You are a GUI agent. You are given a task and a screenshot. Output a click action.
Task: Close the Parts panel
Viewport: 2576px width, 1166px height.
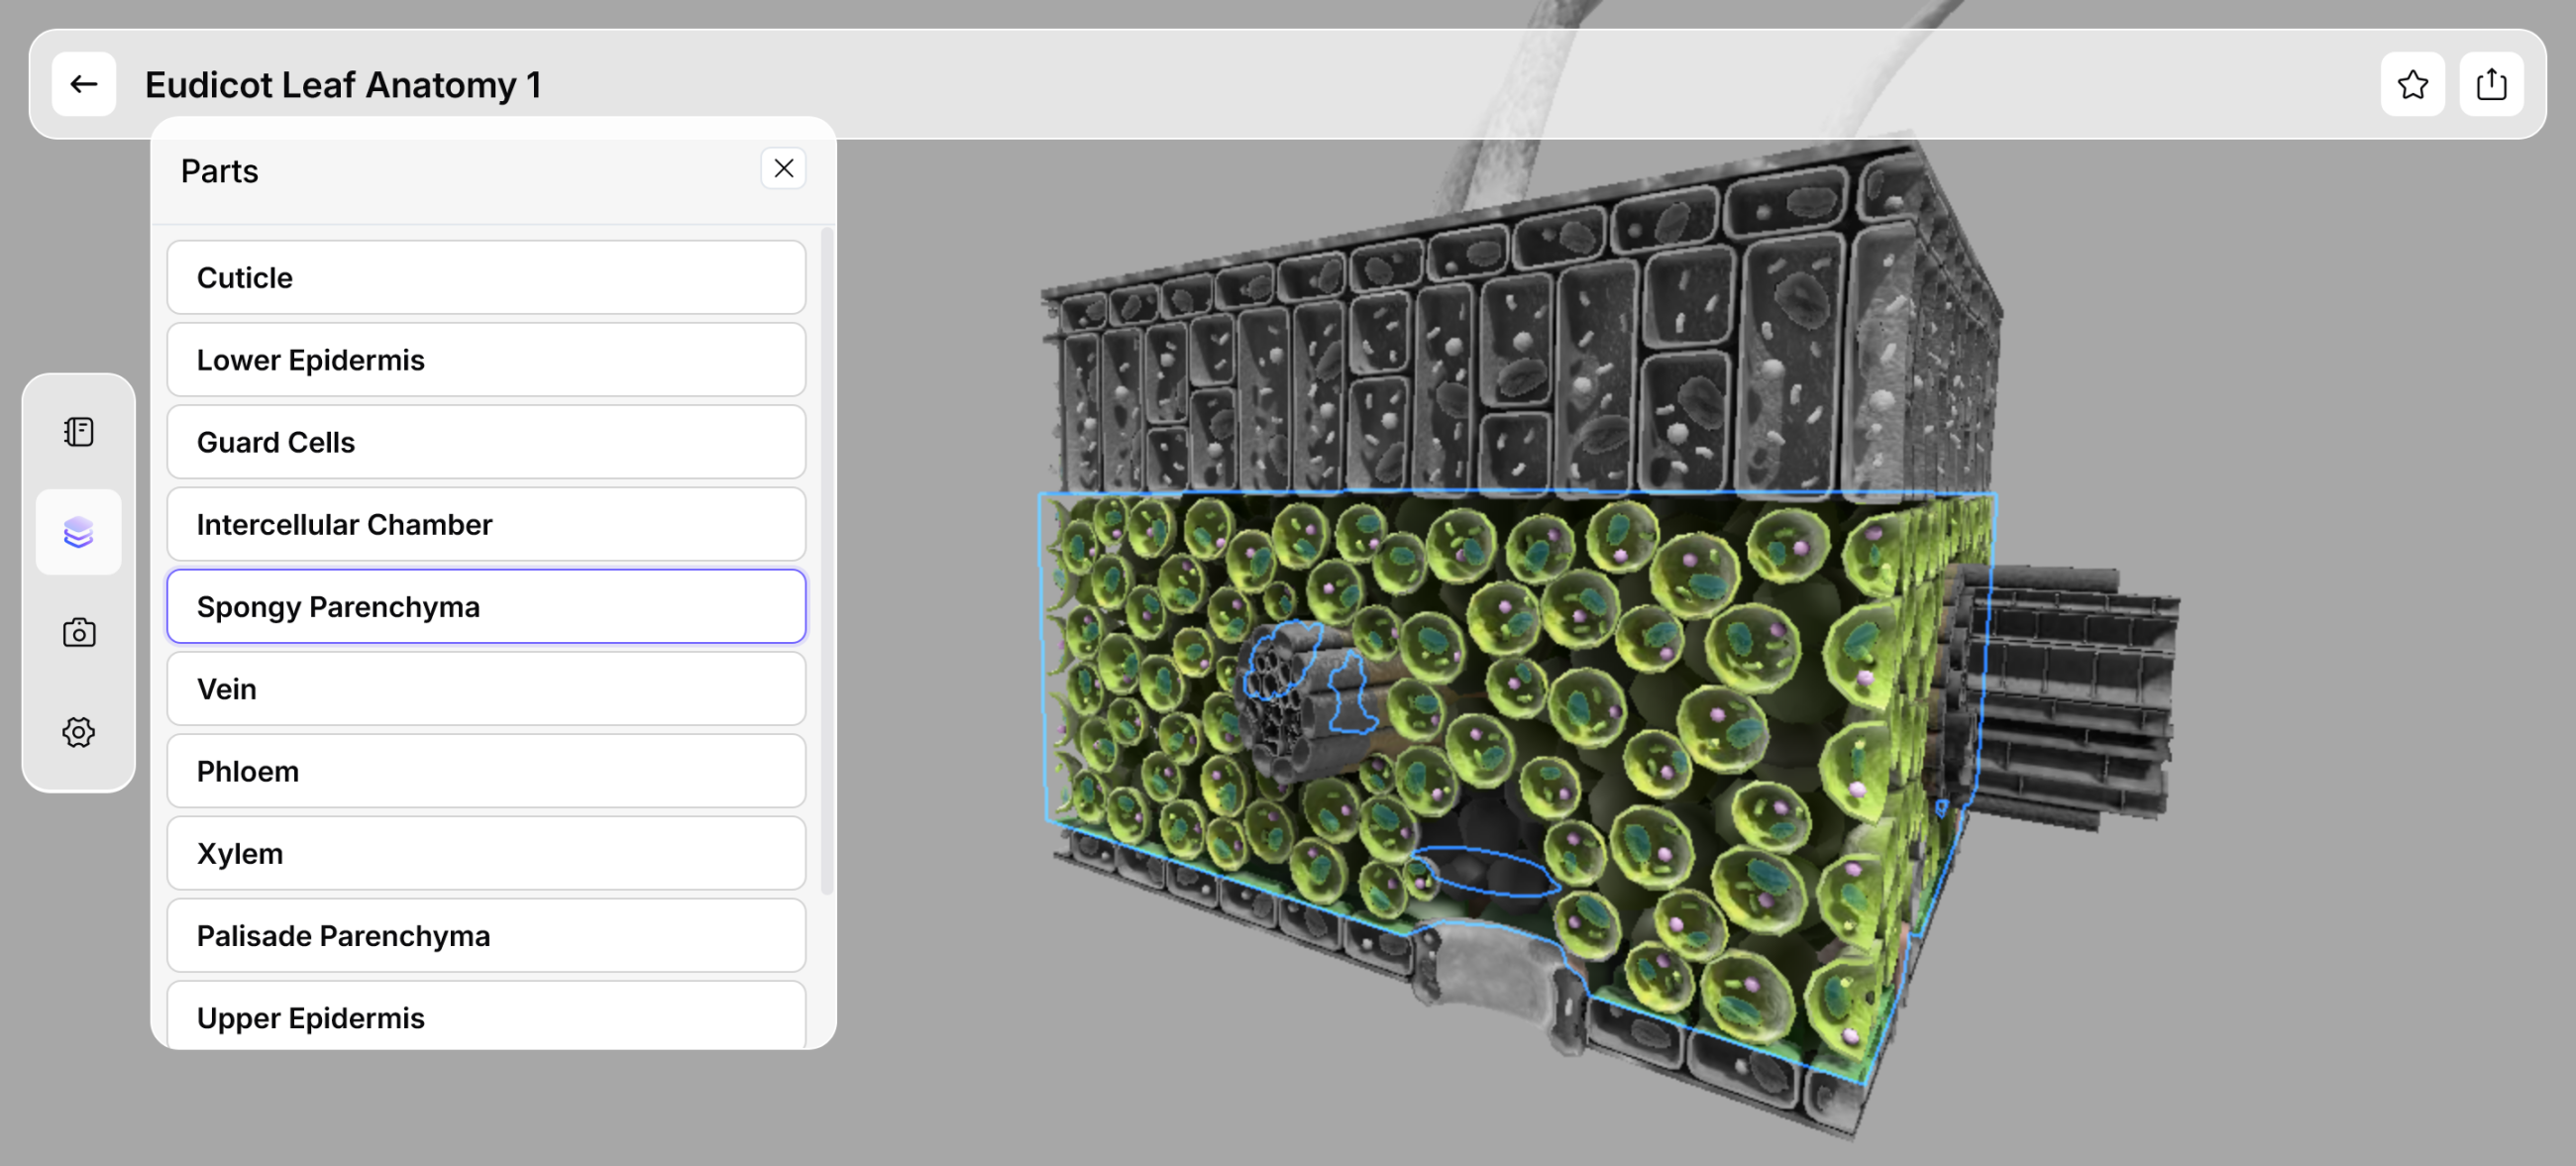coord(783,169)
